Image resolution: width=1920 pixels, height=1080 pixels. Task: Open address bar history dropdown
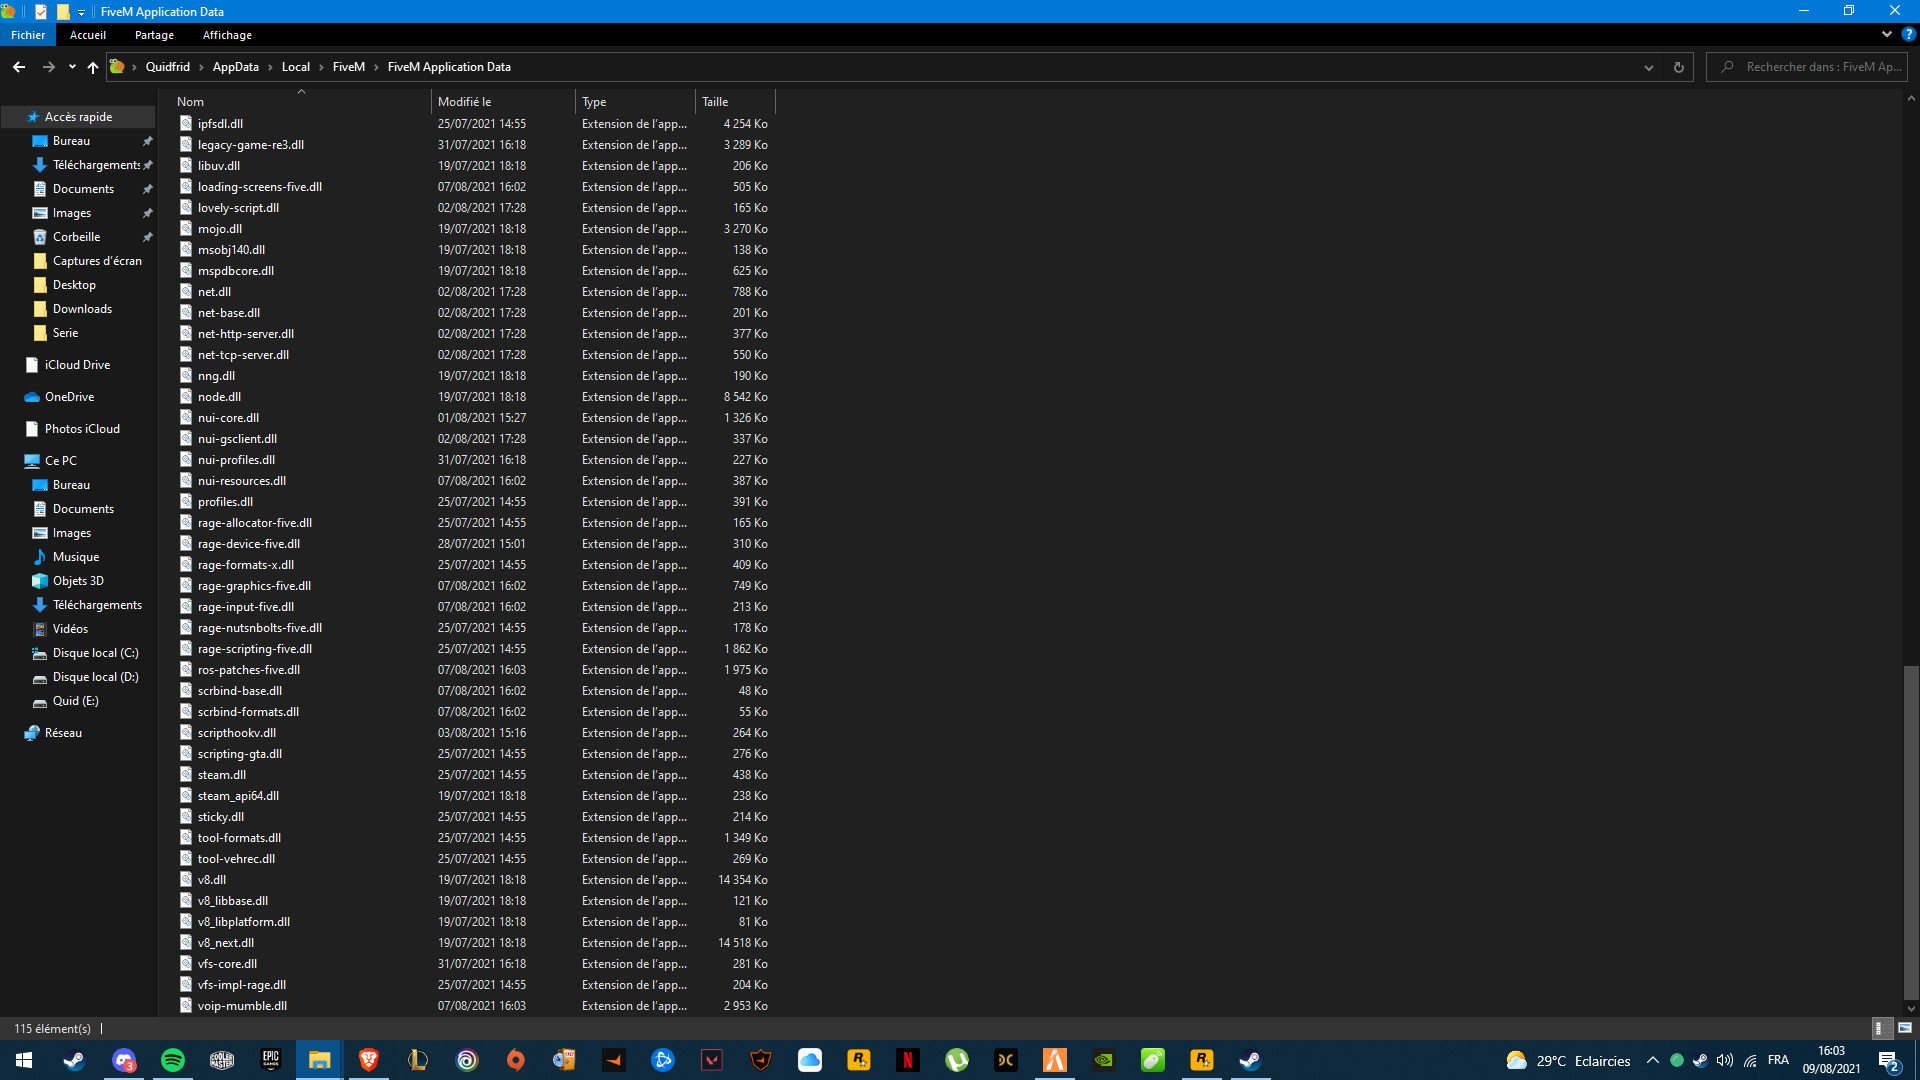coord(1649,67)
